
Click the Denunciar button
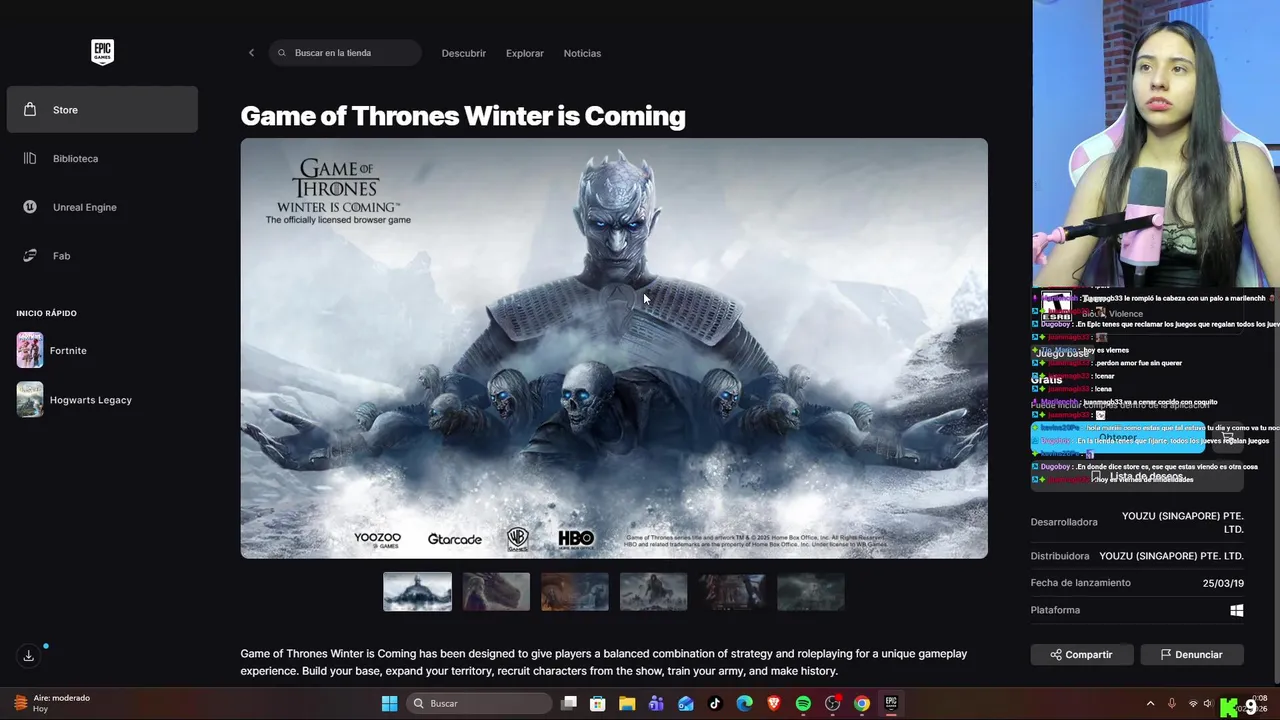point(1191,655)
